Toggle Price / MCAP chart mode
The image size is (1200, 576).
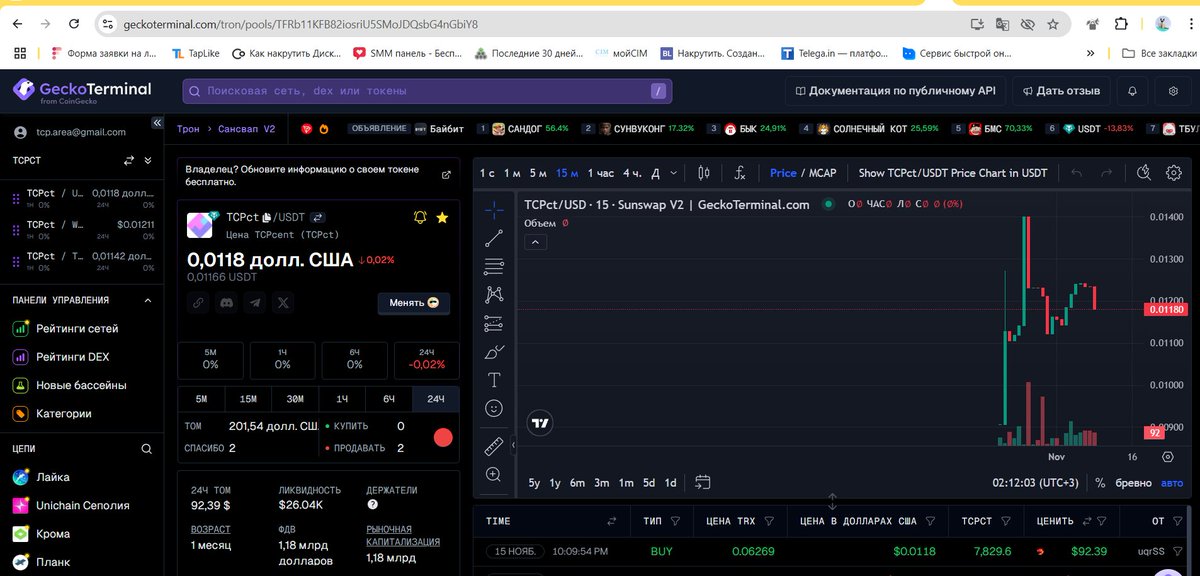click(803, 173)
